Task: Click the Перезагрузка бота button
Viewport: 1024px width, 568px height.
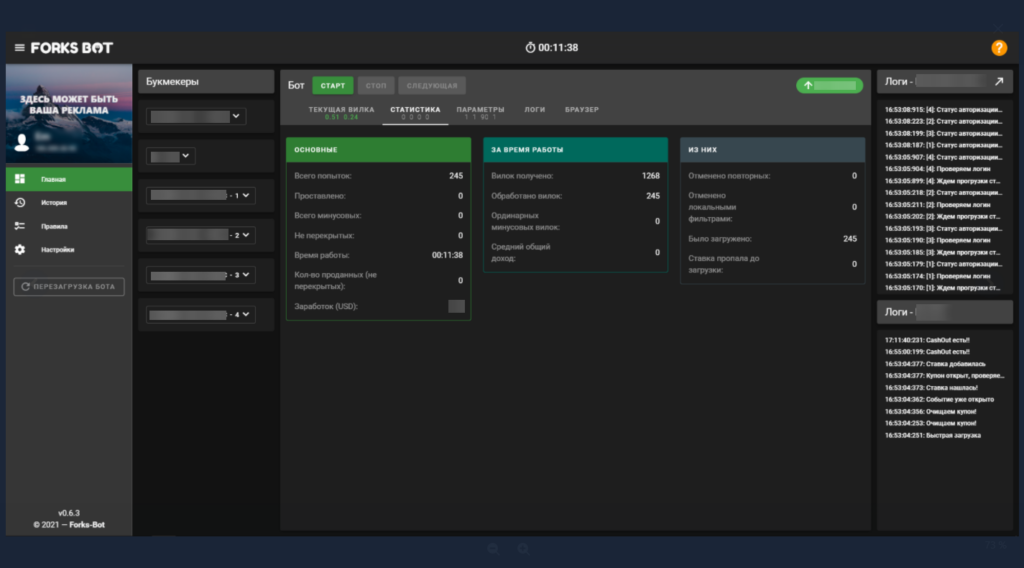Action: click(69, 287)
